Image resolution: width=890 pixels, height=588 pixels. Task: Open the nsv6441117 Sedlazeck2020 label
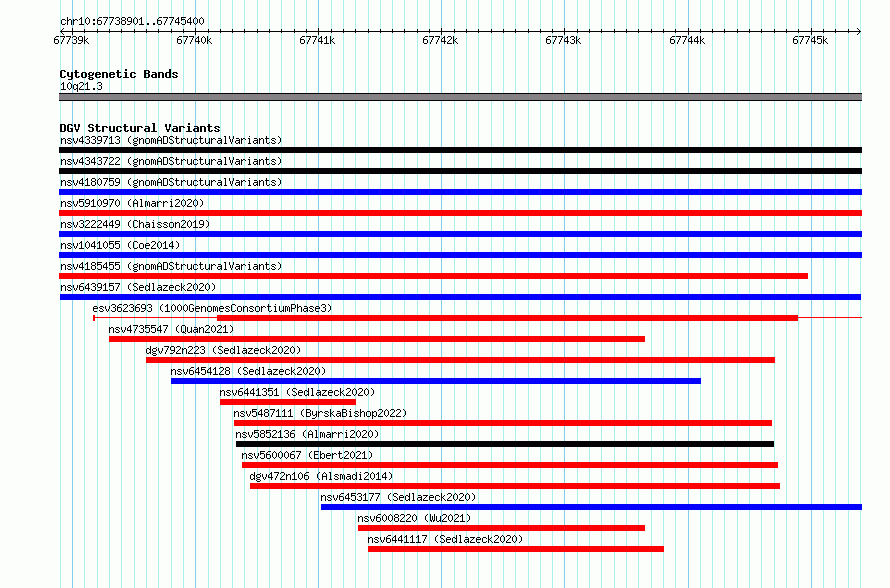(446, 539)
